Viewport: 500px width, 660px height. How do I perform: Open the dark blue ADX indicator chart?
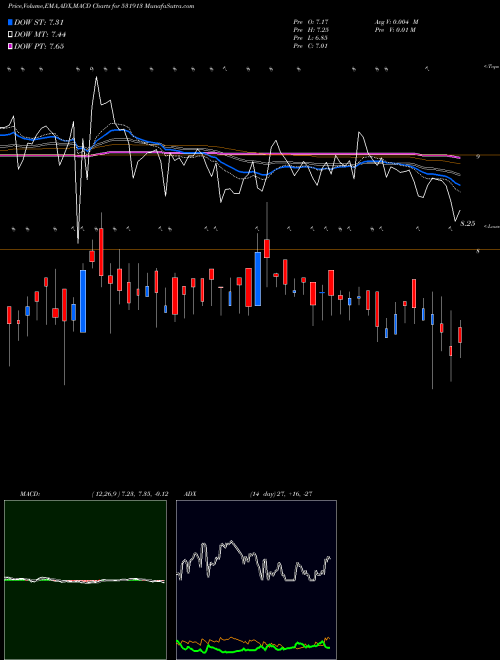256,580
